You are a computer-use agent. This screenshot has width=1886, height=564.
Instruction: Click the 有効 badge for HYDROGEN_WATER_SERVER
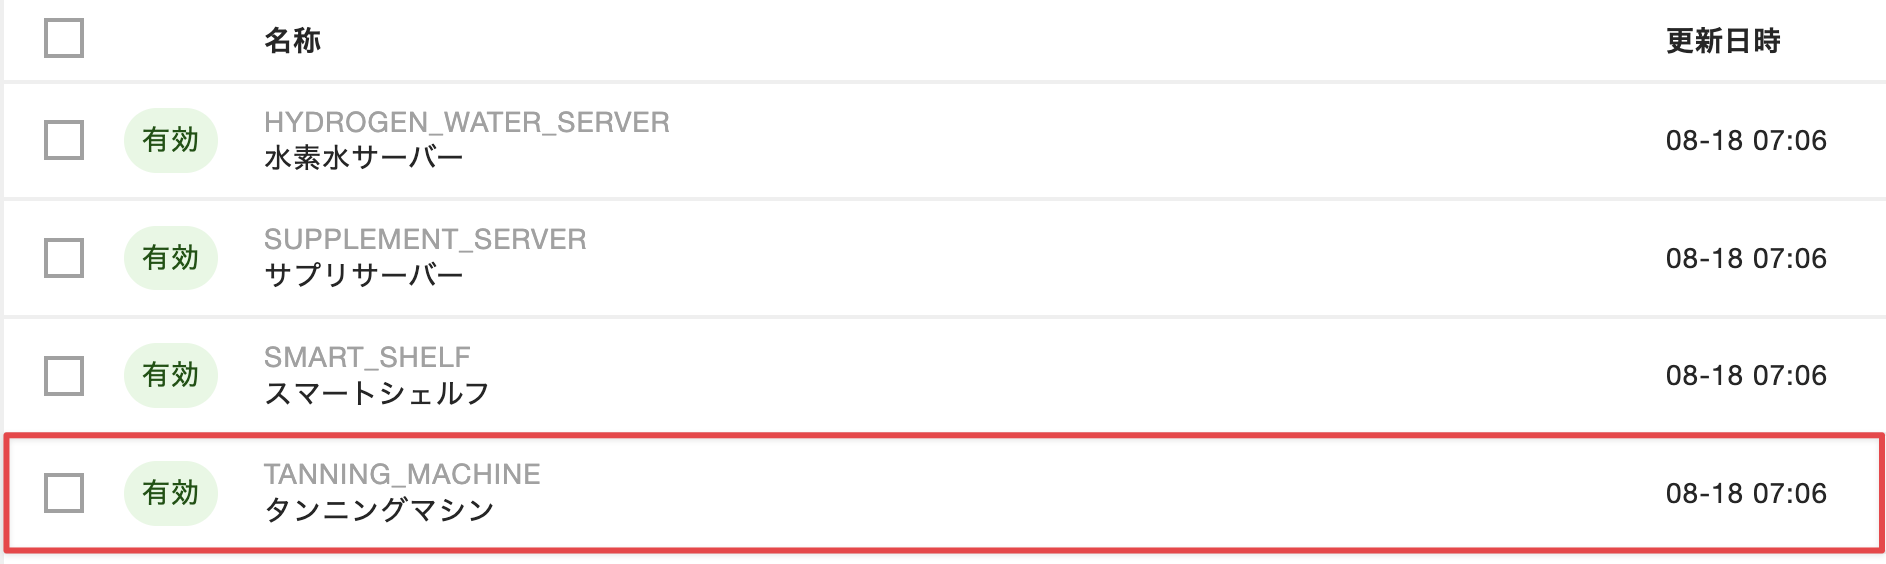coord(171,140)
